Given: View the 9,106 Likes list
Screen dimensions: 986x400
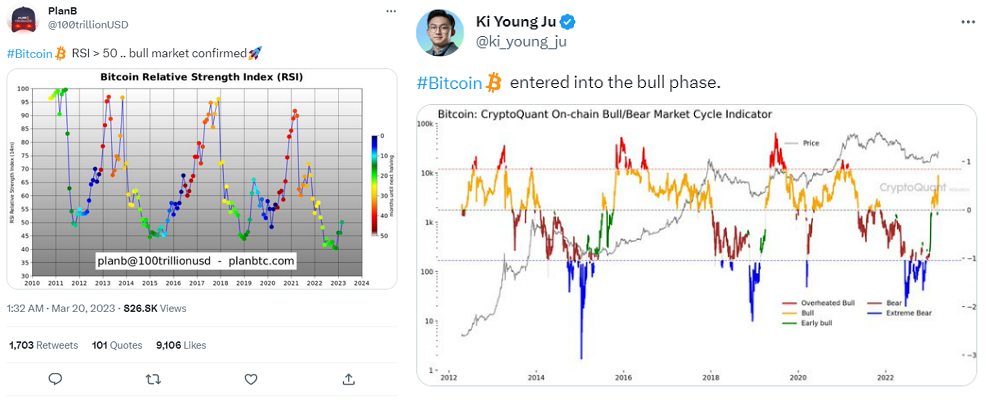Looking at the screenshot, I should pos(181,345).
